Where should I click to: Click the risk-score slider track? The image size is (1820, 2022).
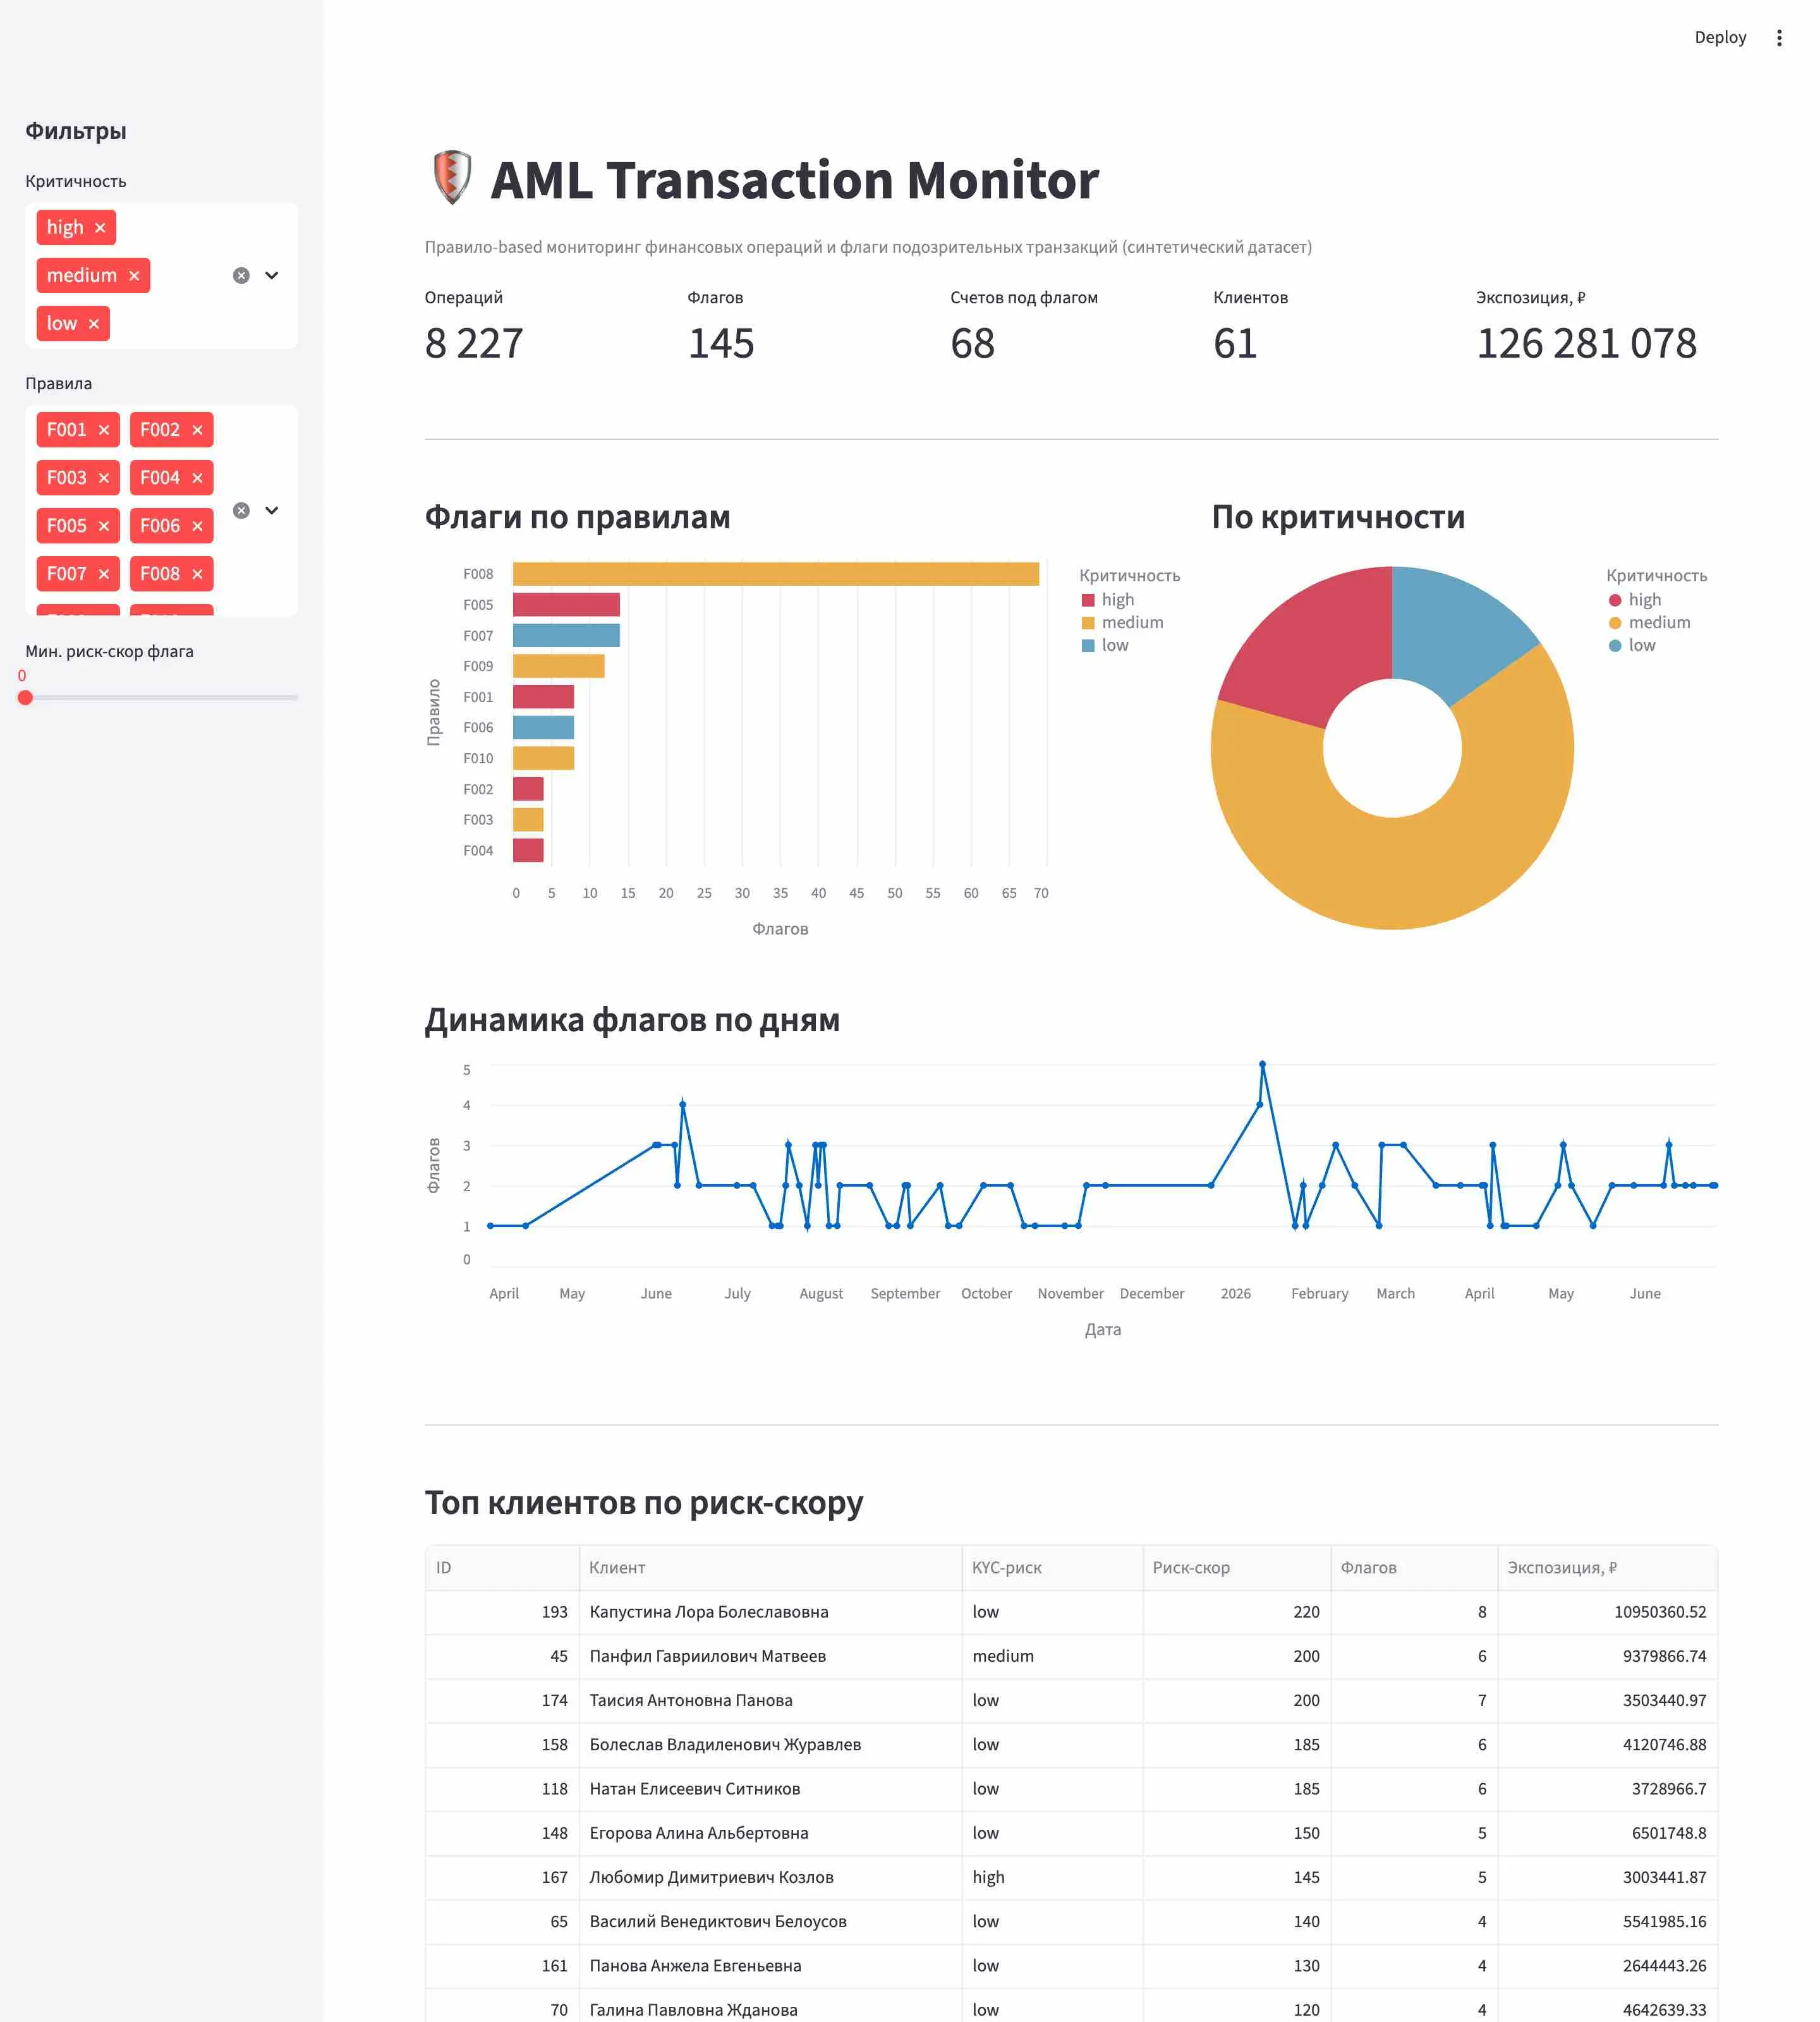tap(162, 698)
